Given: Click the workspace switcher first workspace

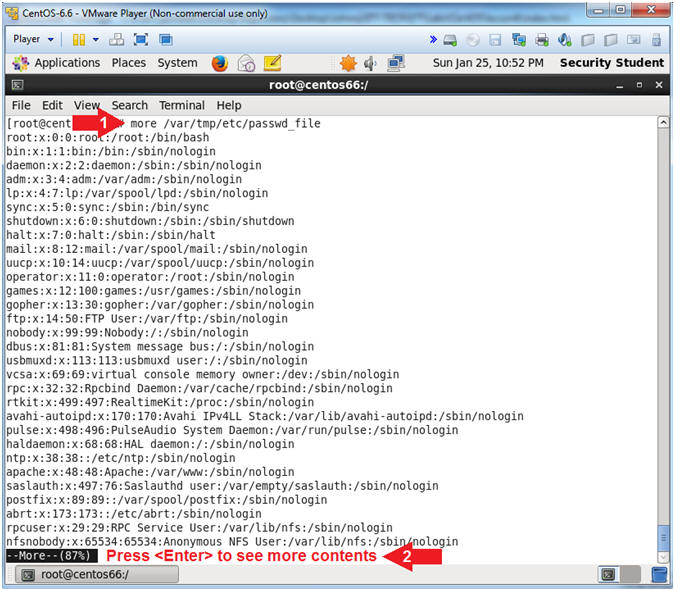Looking at the screenshot, I should (608, 575).
